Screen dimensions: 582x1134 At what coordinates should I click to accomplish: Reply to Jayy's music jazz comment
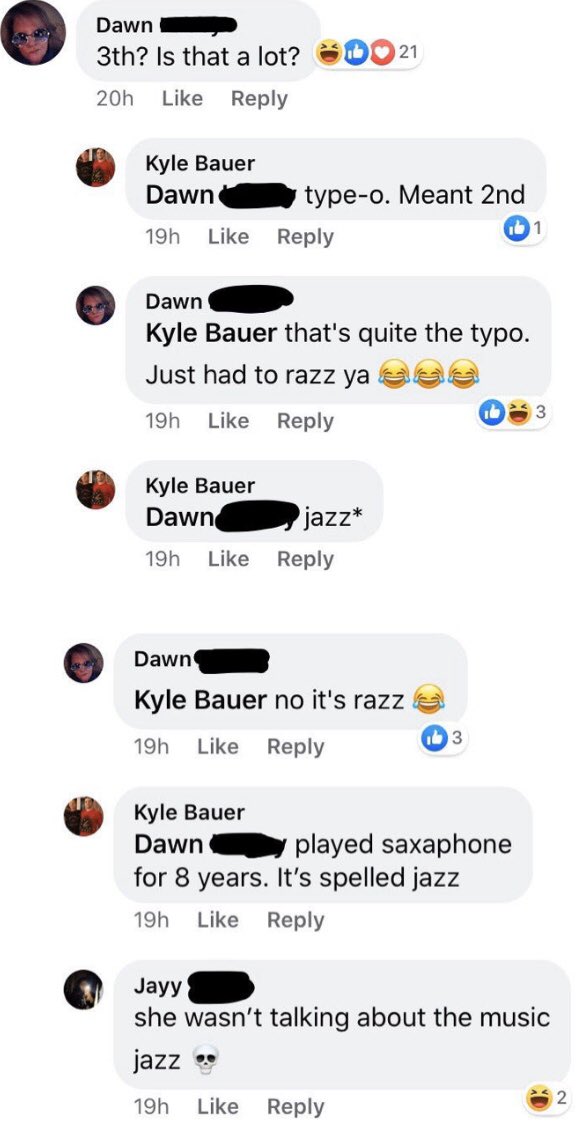click(x=295, y=1107)
